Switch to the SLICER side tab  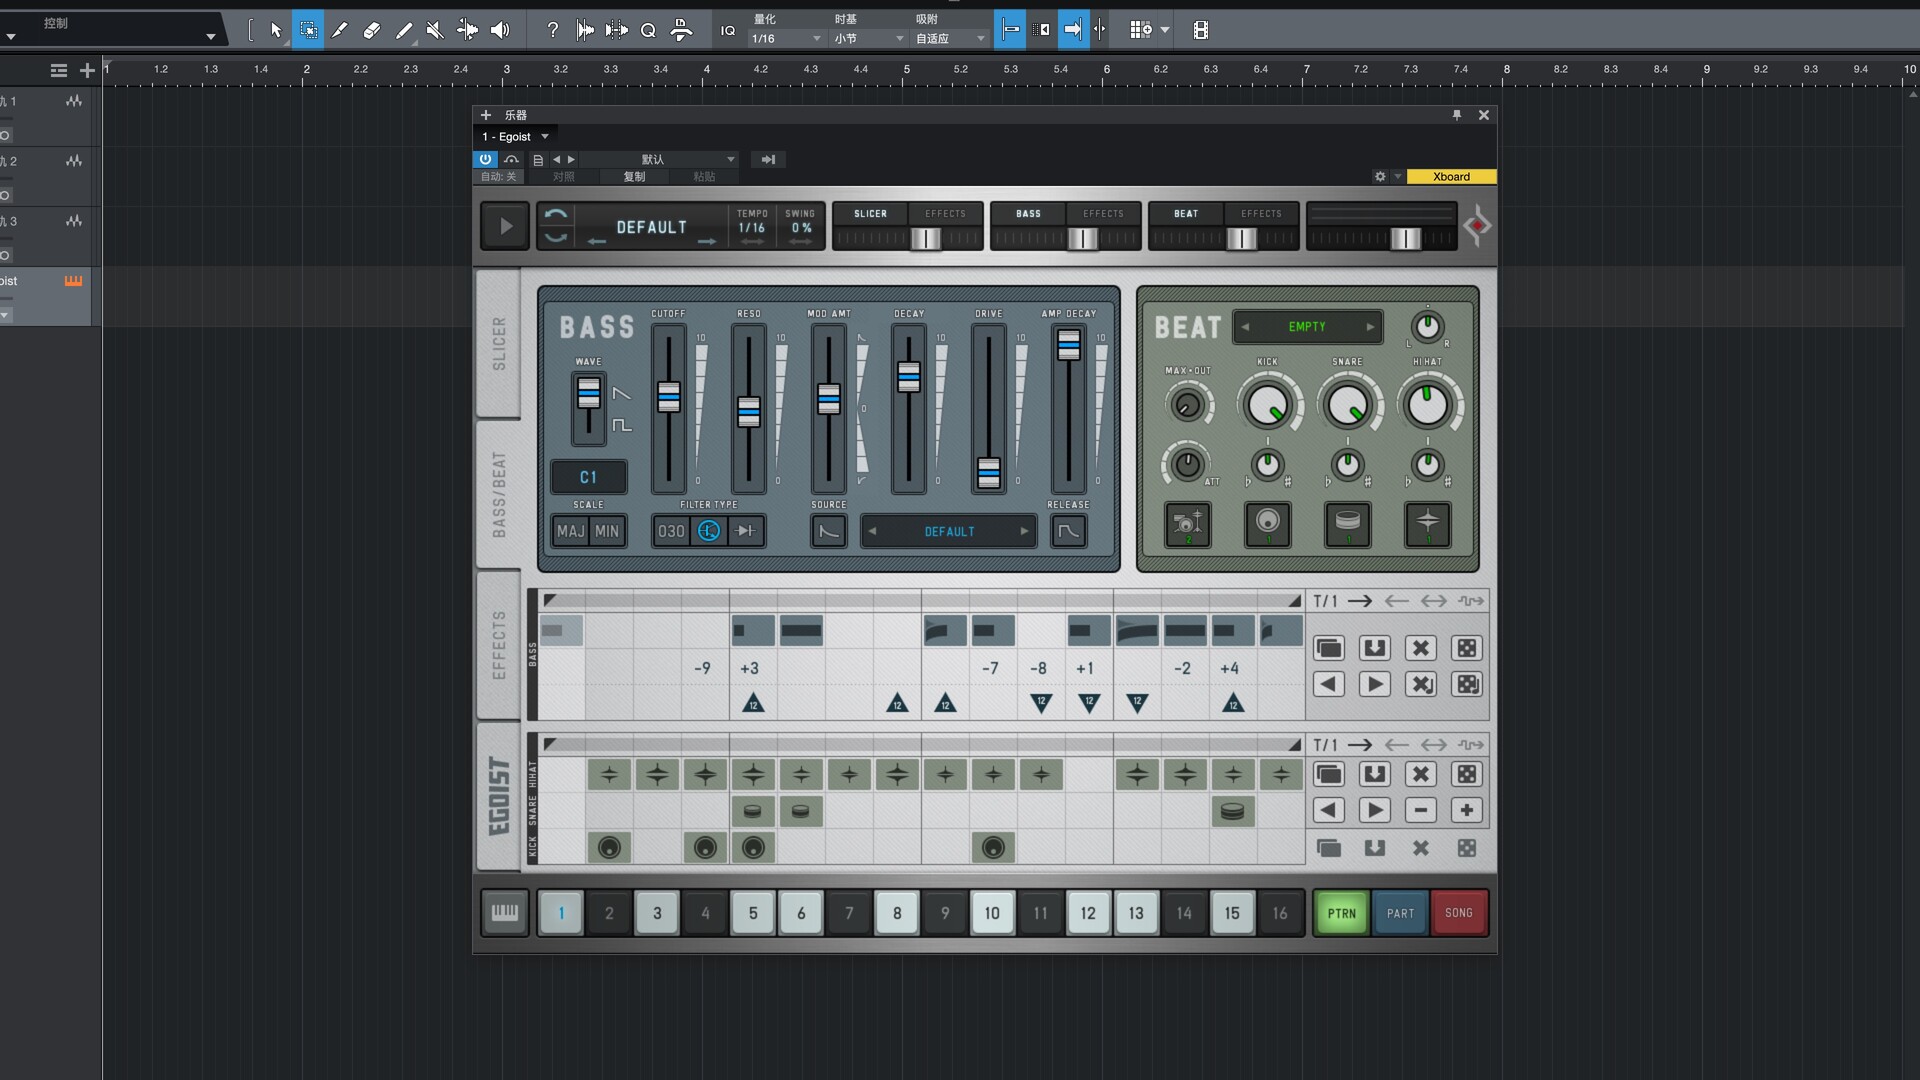(x=498, y=343)
